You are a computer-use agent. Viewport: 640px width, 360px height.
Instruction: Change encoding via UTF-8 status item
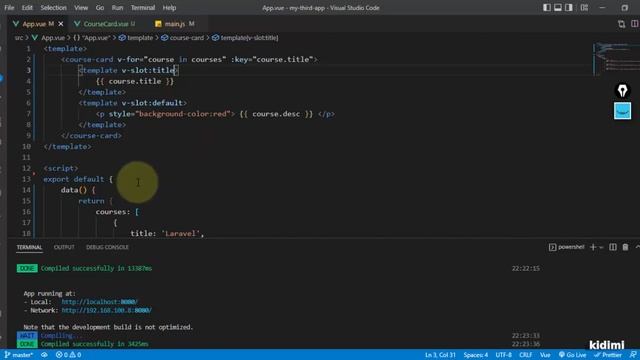tap(503, 355)
